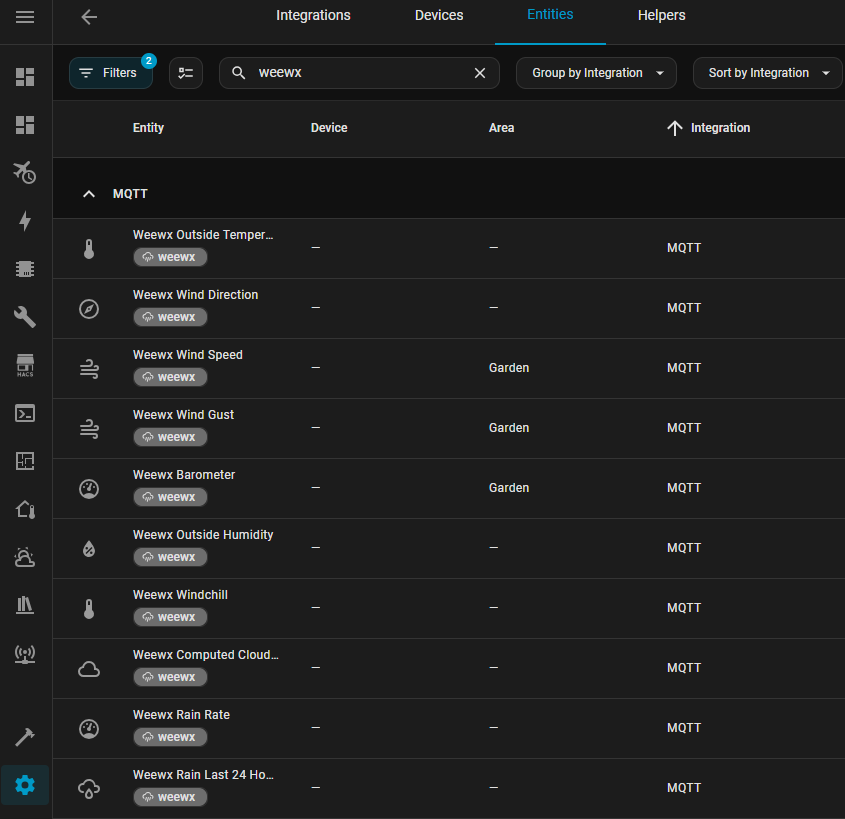This screenshot has height=819, width=845.
Task: Open the Sort by Integration dropdown
Action: click(767, 73)
